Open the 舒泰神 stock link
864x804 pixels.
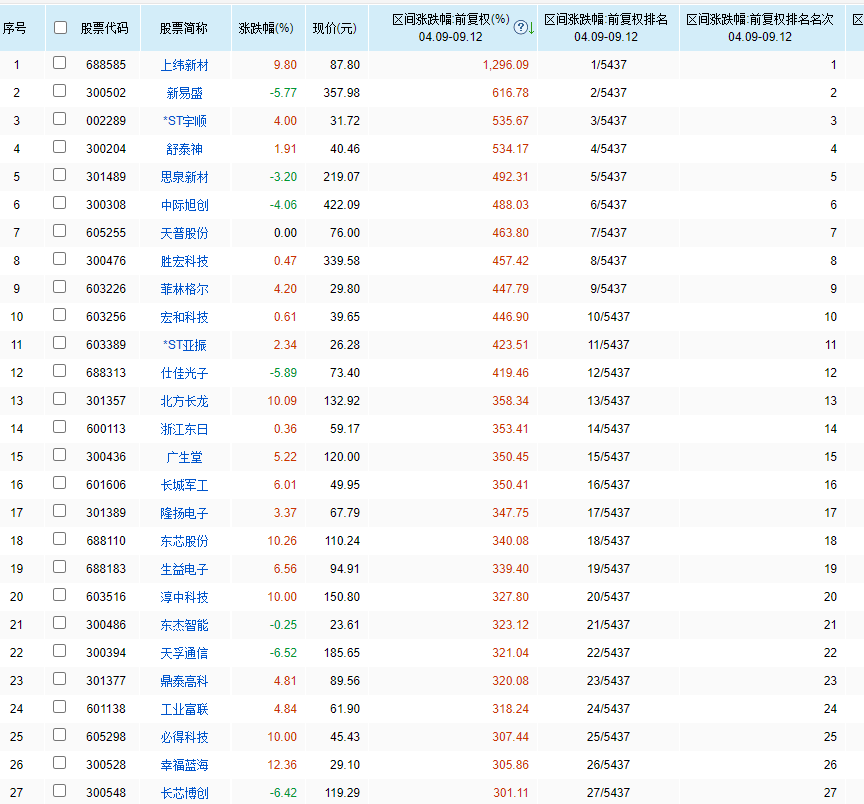click(185, 149)
